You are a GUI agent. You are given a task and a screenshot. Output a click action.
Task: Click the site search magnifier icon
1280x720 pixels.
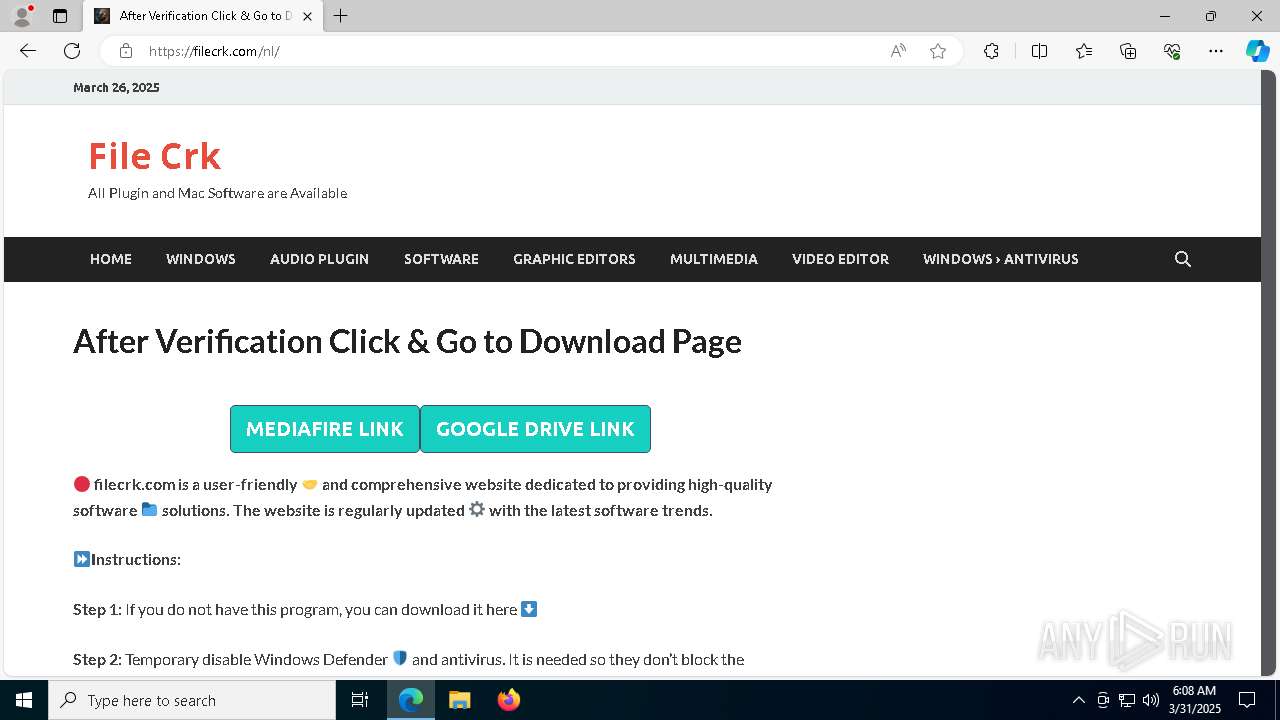point(1183,259)
